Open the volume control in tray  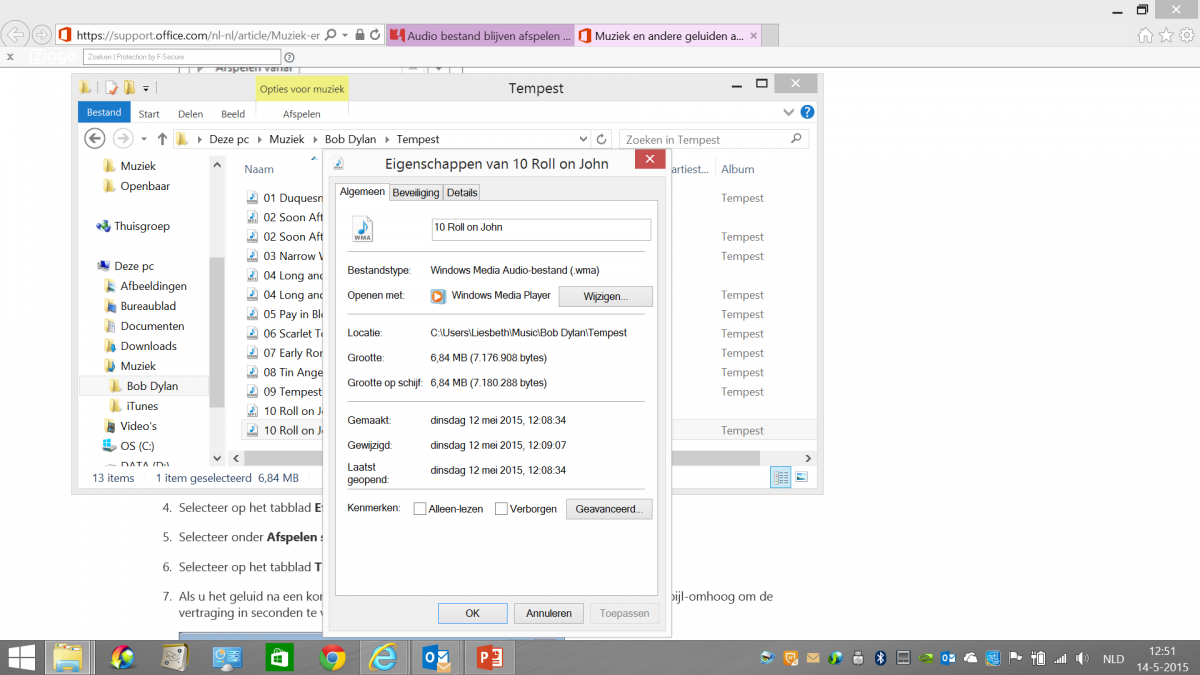[x=1081, y=658]
